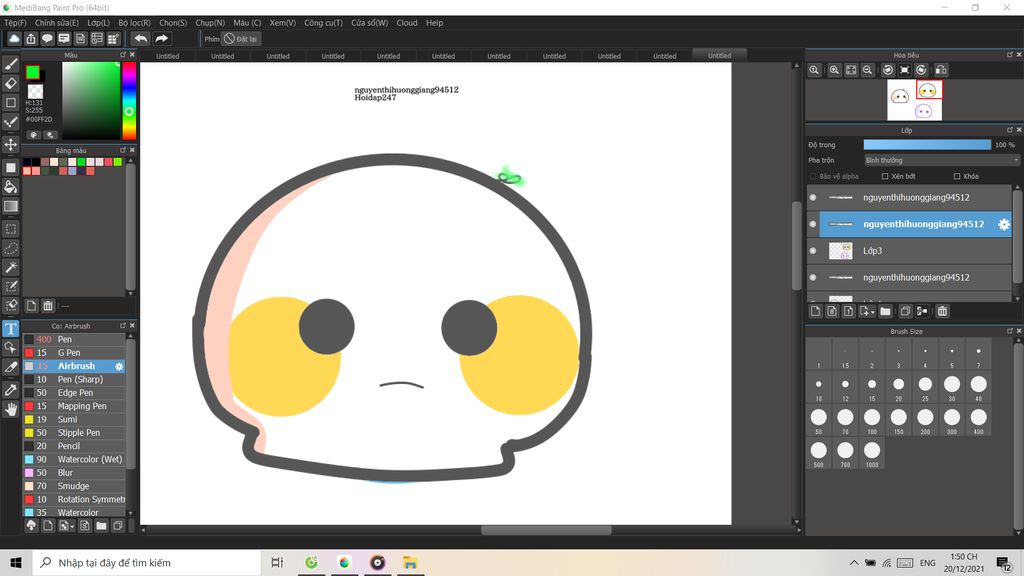Pick size 500 in the Brush Size panel

[818, 453]
